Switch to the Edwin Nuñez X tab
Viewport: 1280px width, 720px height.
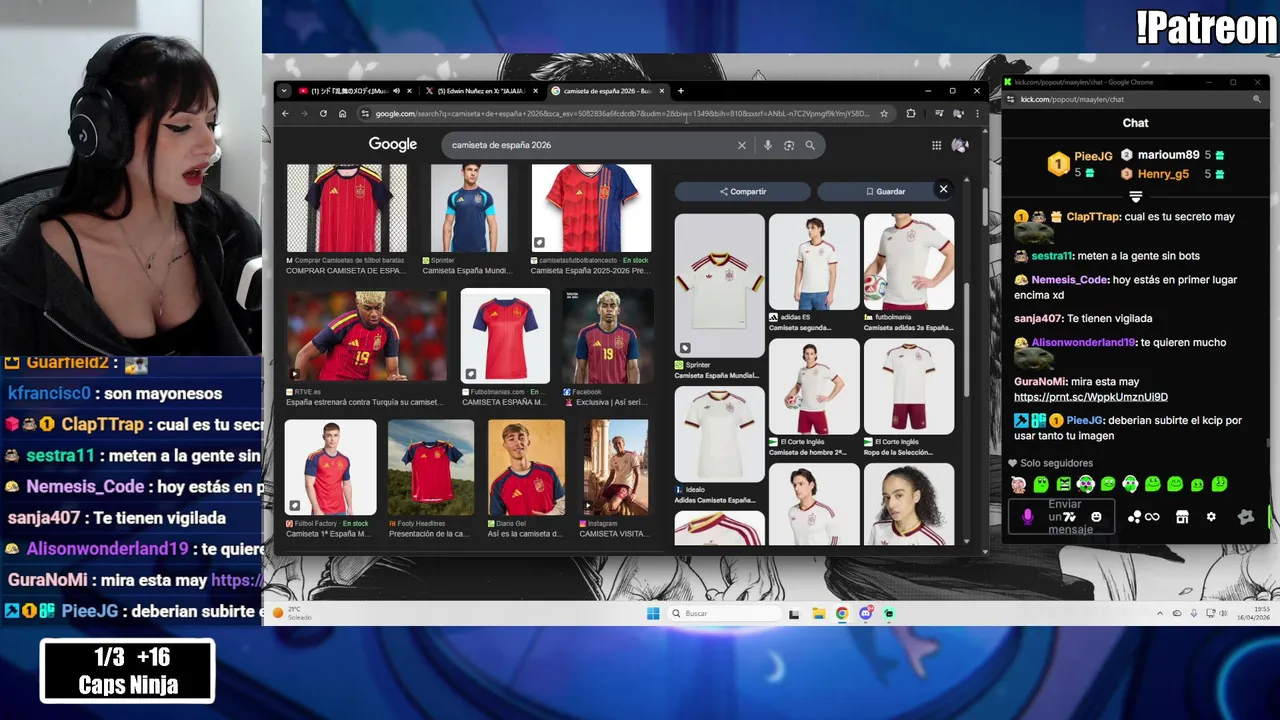pos(482,91)
